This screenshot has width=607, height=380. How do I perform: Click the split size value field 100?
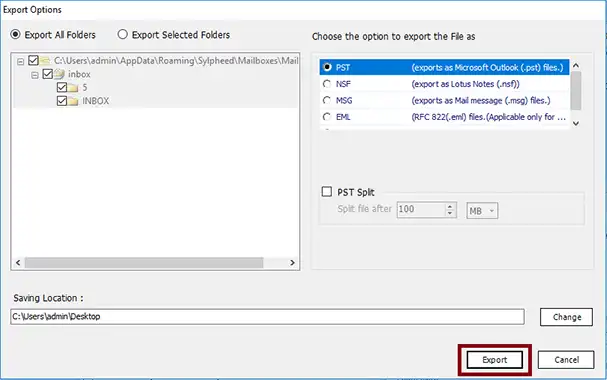click(421, 210)
